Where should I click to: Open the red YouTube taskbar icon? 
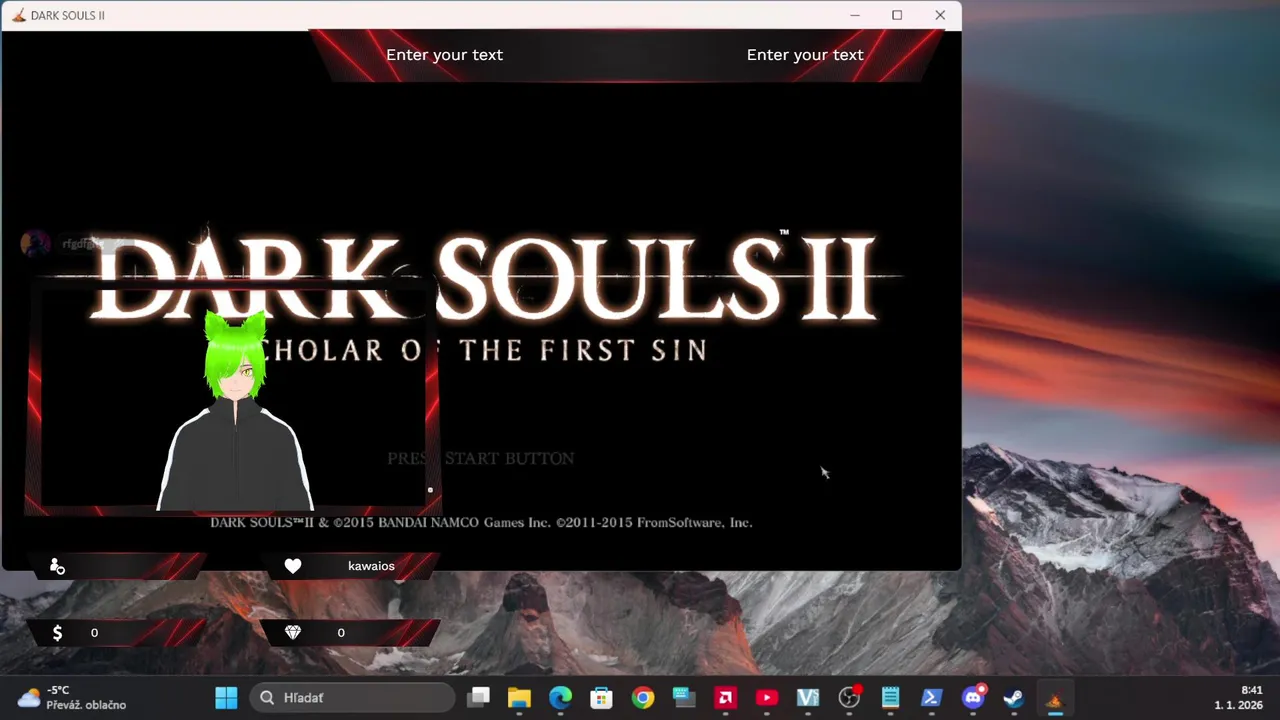767,697
